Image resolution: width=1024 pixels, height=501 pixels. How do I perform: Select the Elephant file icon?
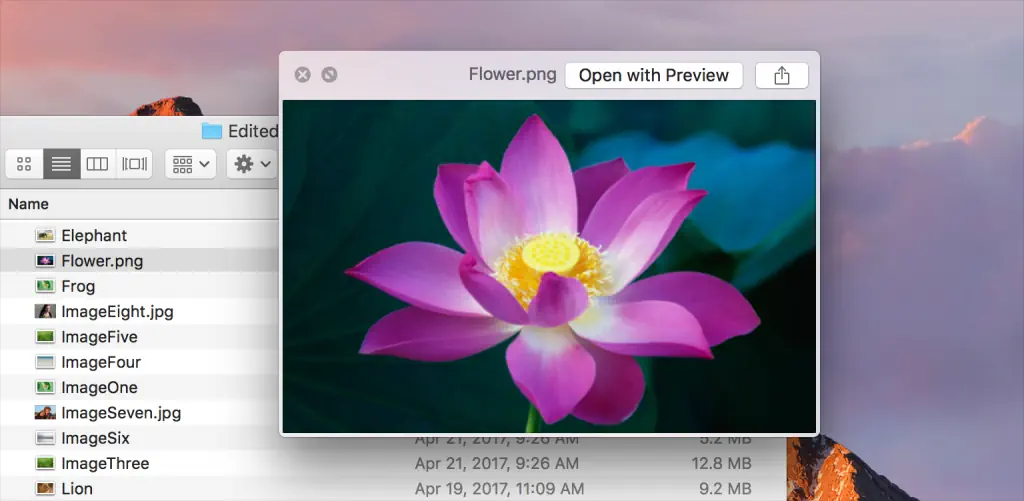(45, 236)
